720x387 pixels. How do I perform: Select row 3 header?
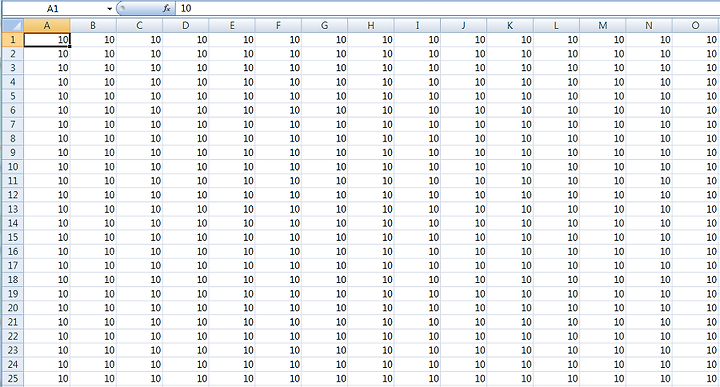pyautogui.click(x=13, y=68)
